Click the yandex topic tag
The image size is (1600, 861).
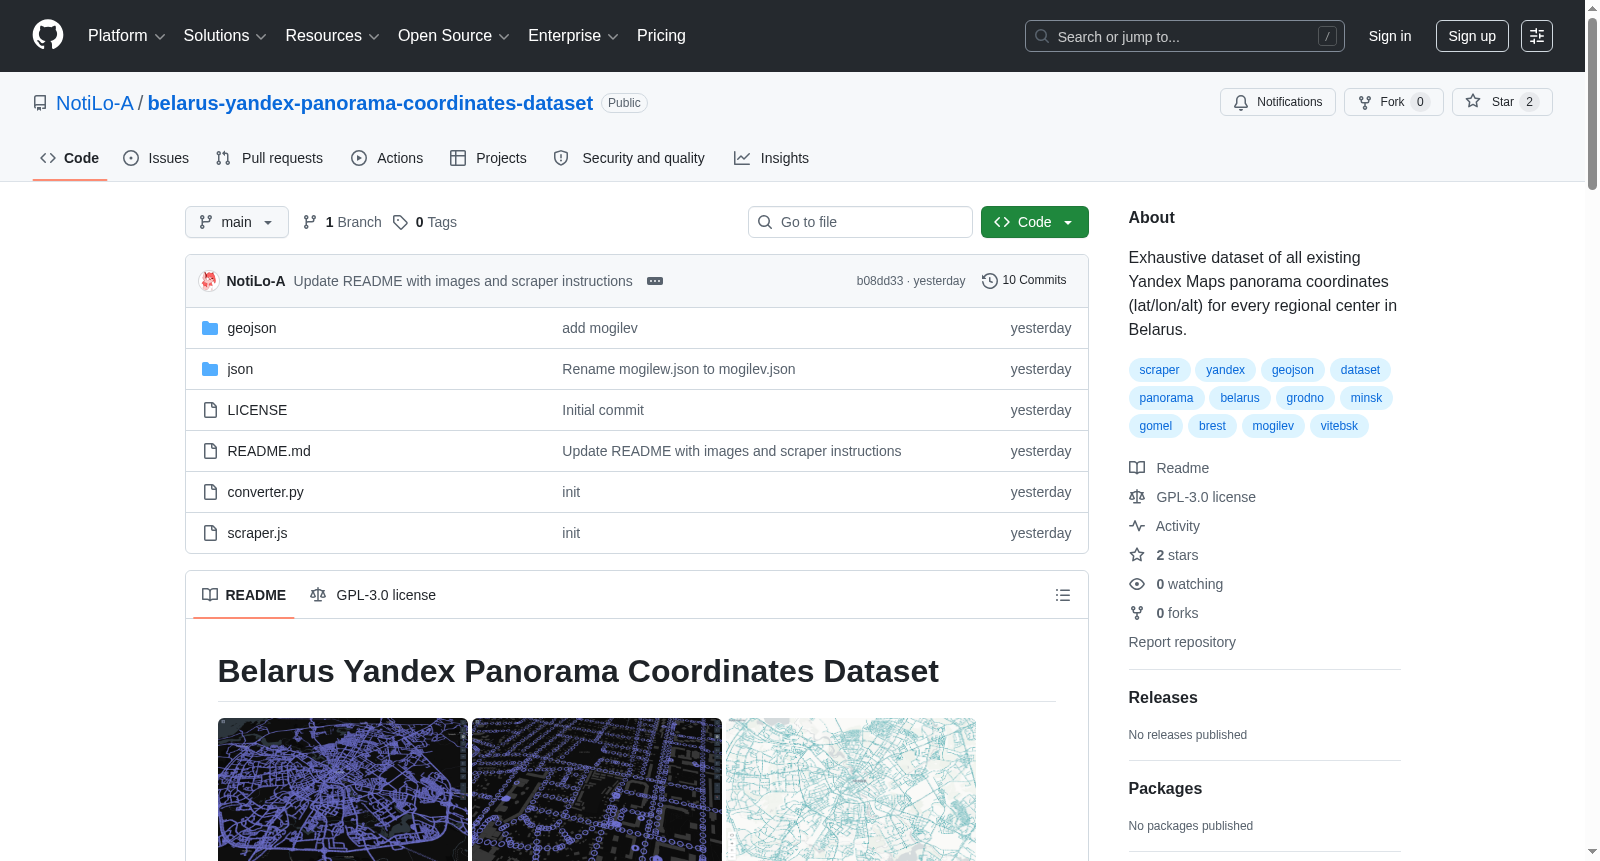[x=1225, y=370]
